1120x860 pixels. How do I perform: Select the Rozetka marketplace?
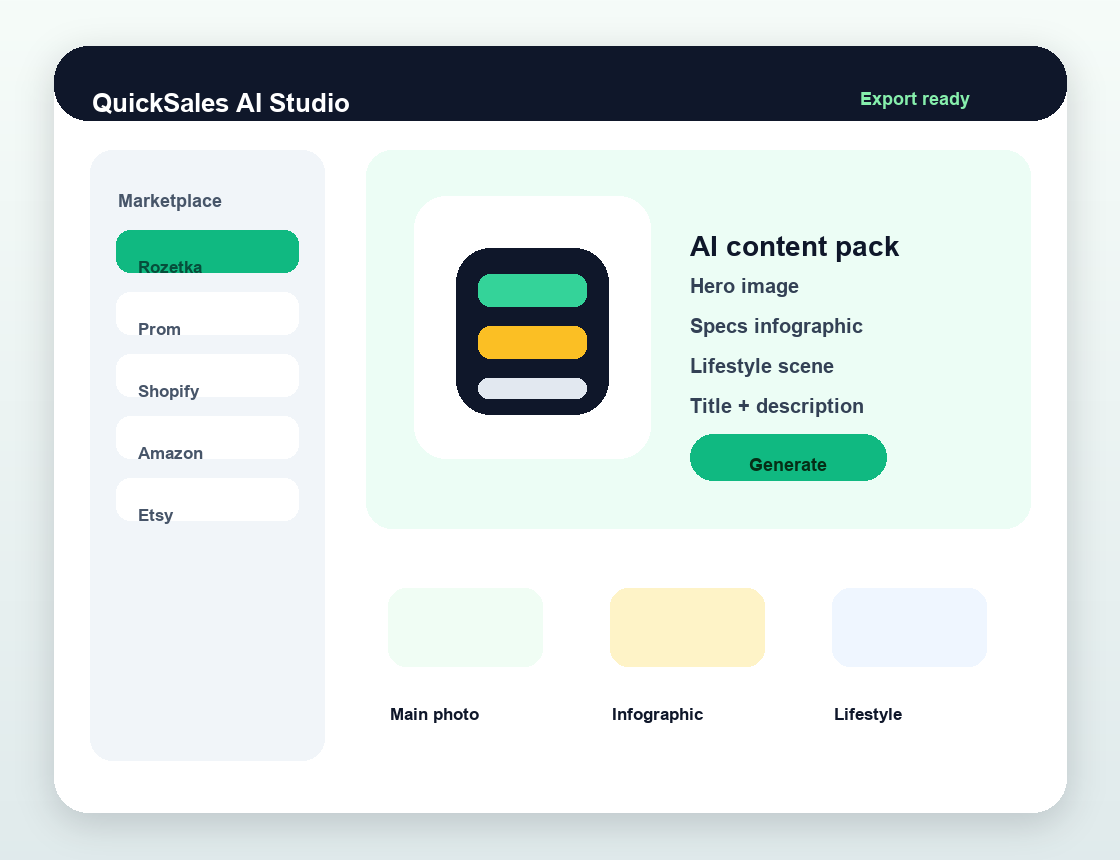click(207, 251)
